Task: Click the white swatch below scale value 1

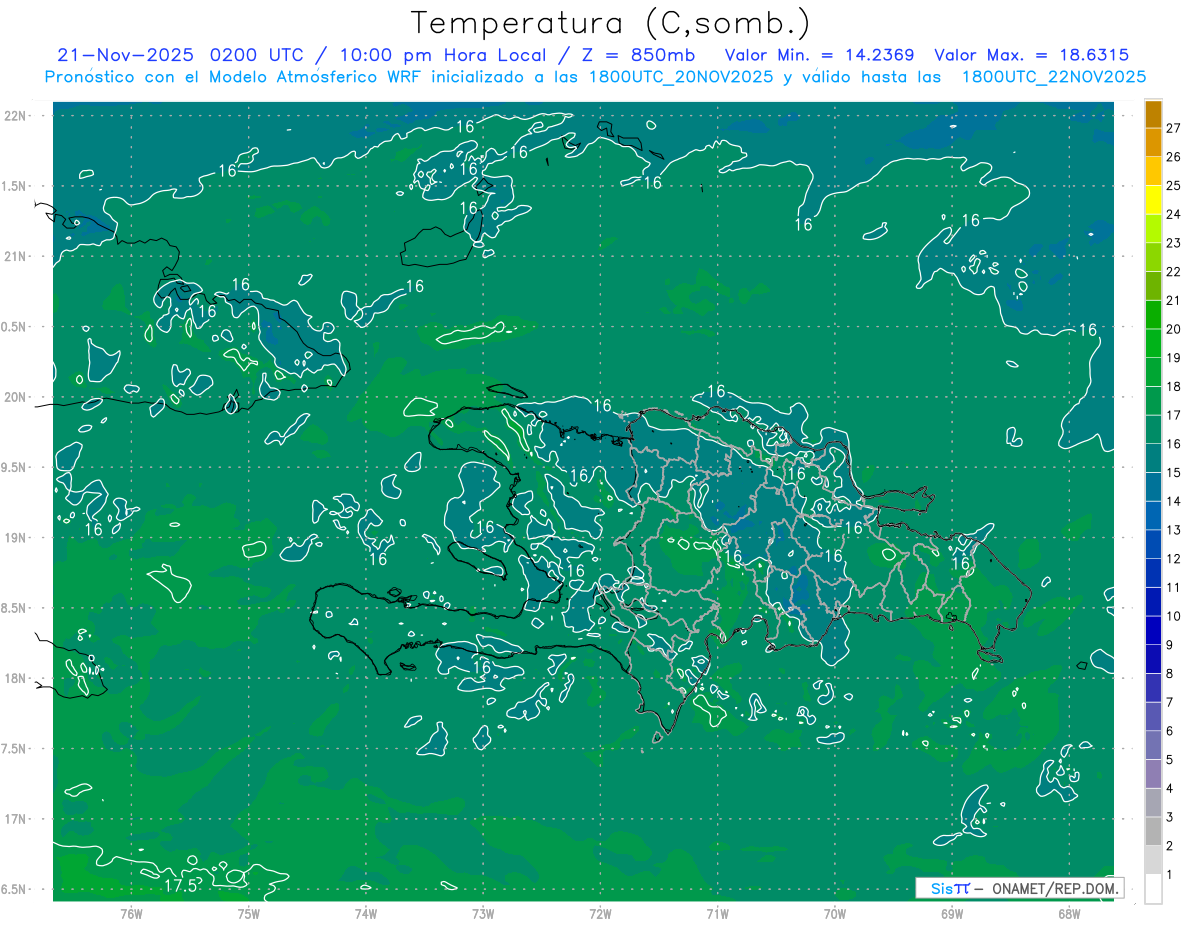Action: click(1153, 889)
